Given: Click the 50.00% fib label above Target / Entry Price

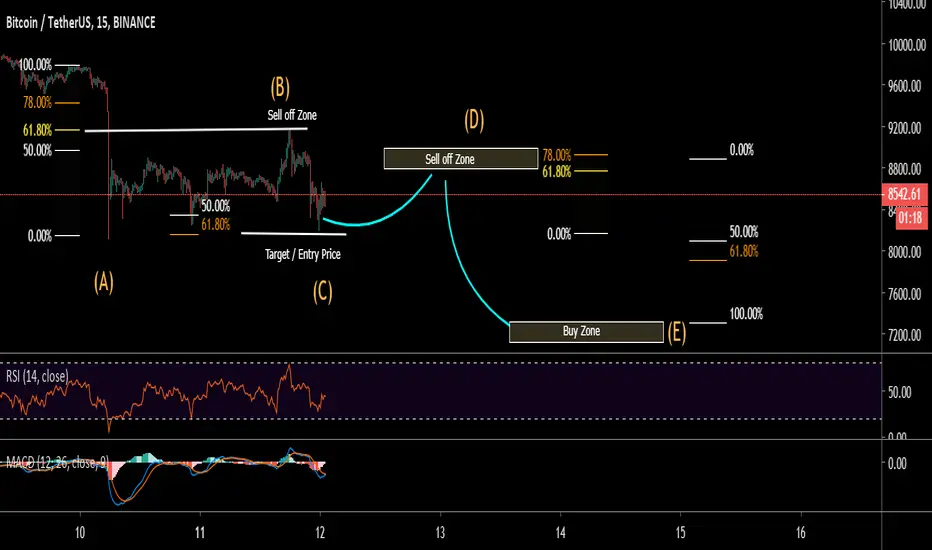Looking at the screenshot, I should click(215, 206).
